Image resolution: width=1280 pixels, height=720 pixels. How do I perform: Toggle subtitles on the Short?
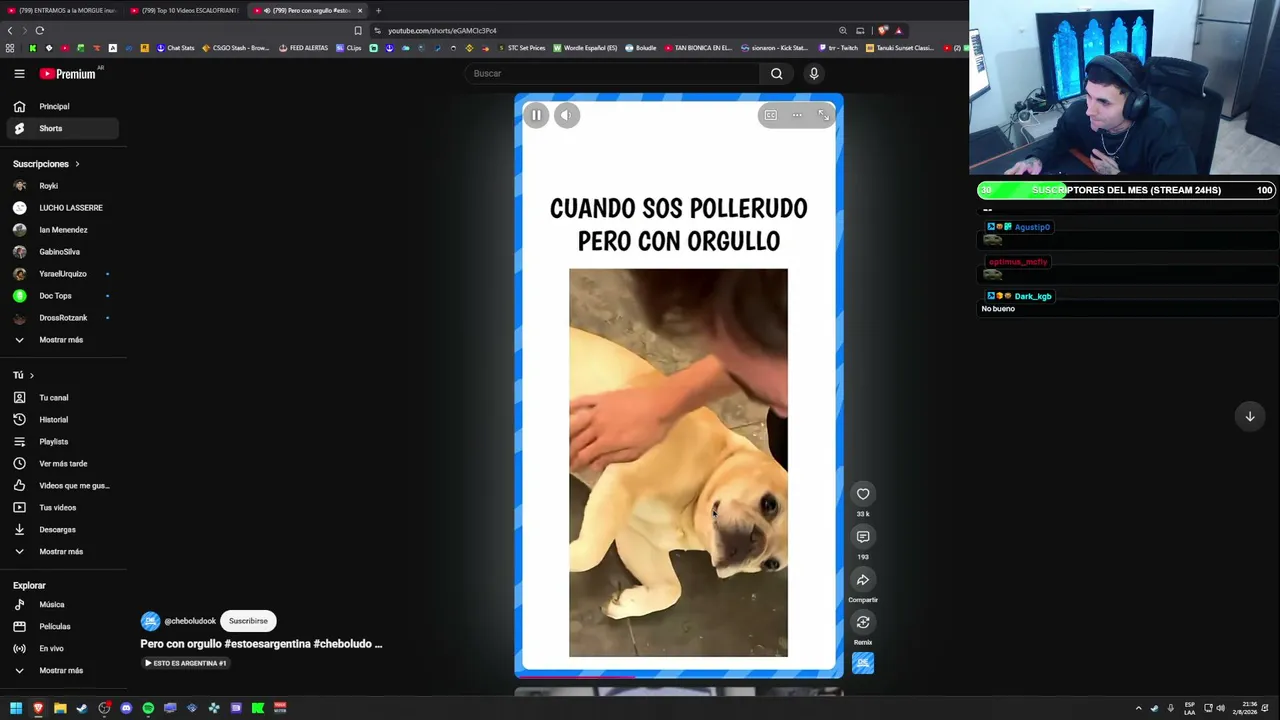[770, 115]
